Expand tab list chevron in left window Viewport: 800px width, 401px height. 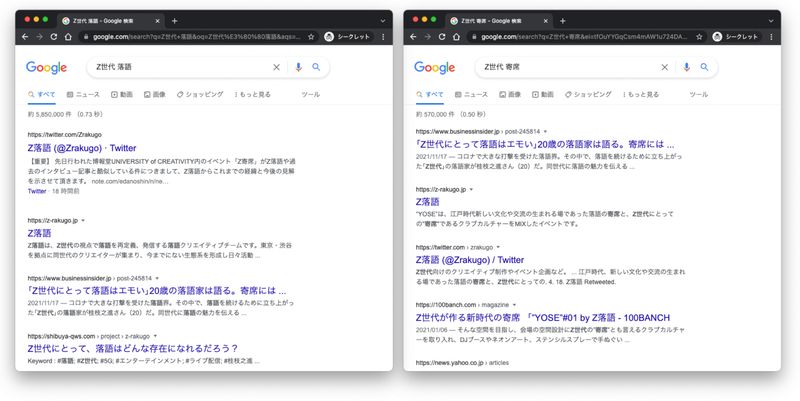(x=383, y=21)
